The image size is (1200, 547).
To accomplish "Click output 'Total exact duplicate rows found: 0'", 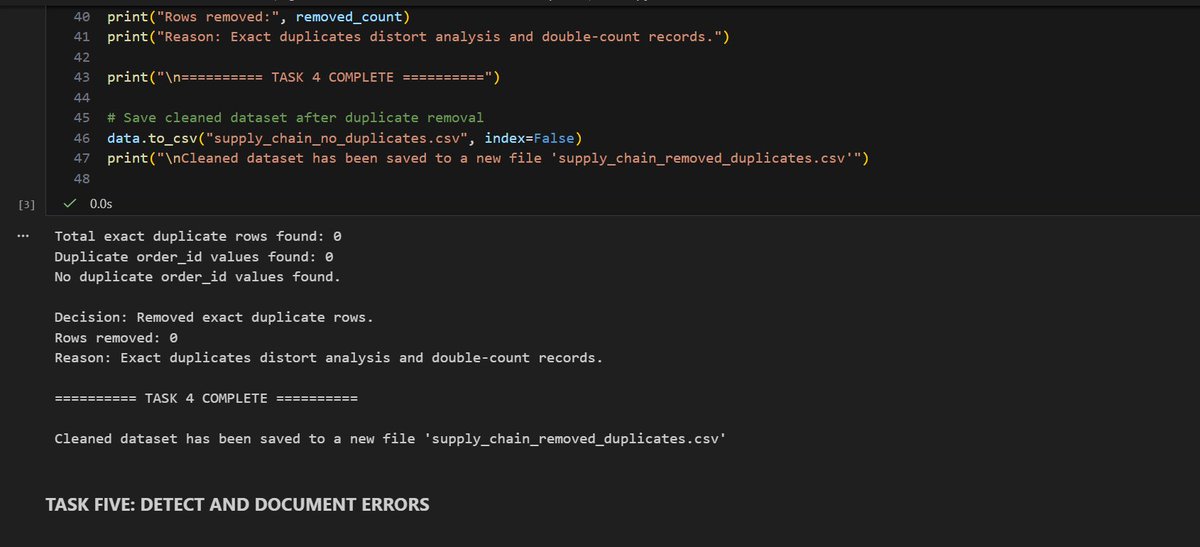I will (x=198, y=236).
